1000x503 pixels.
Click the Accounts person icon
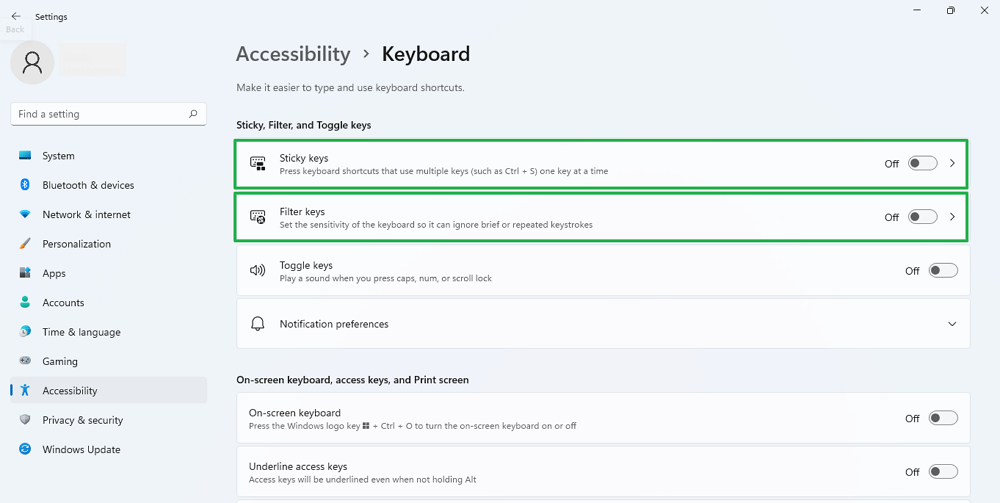tap(25, 302)
